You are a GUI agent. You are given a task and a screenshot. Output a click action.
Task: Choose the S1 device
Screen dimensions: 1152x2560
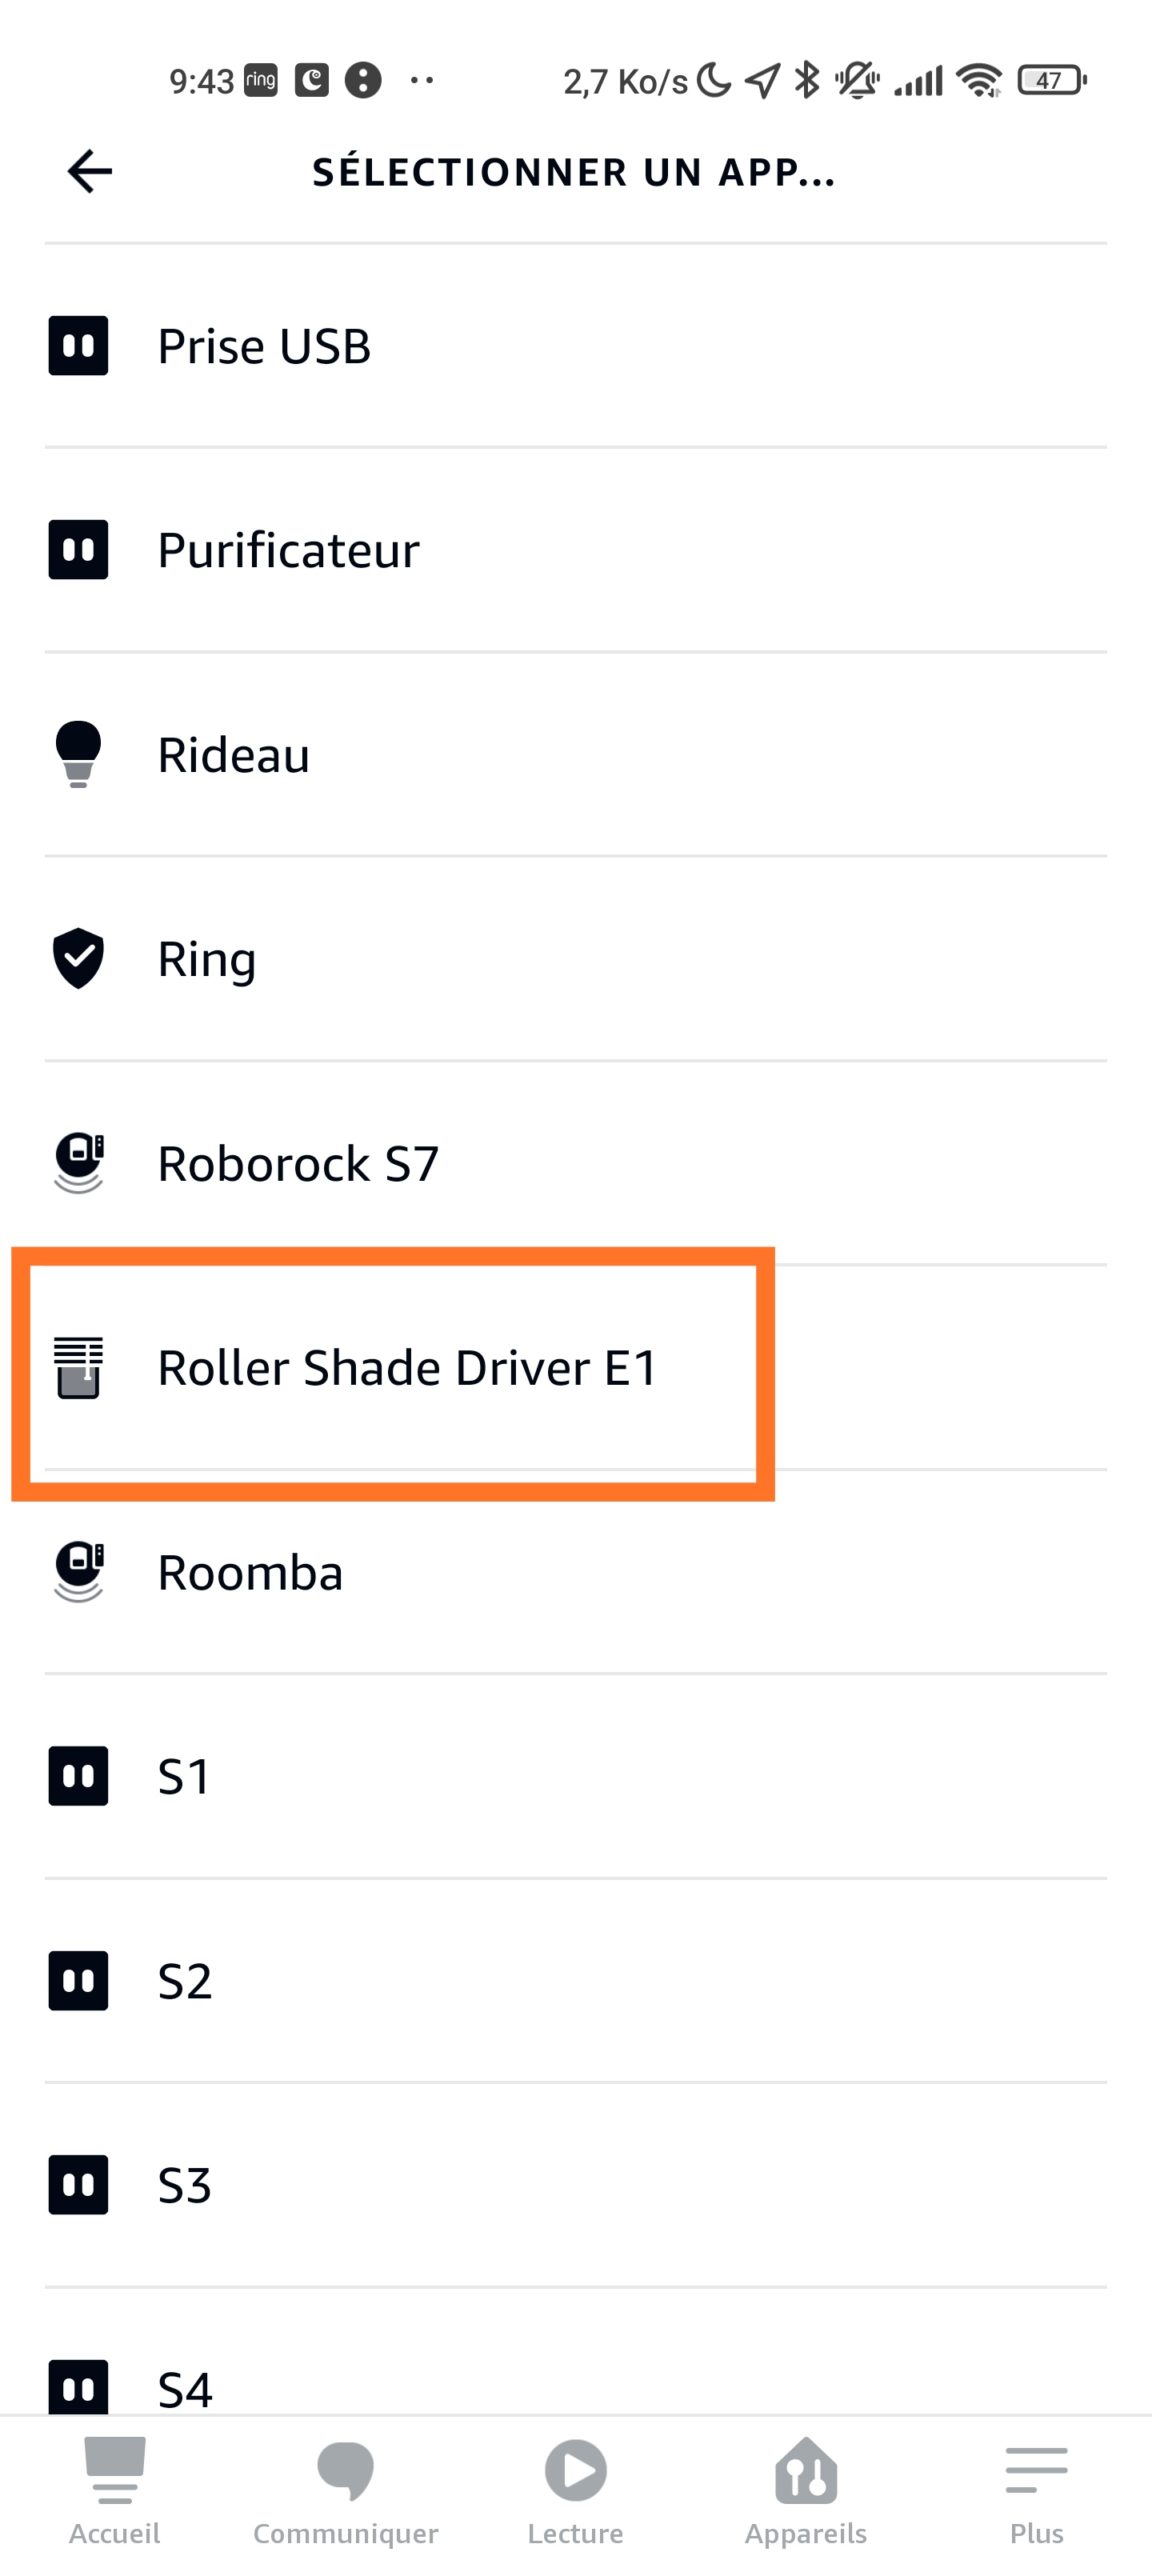pos(576,1777)
